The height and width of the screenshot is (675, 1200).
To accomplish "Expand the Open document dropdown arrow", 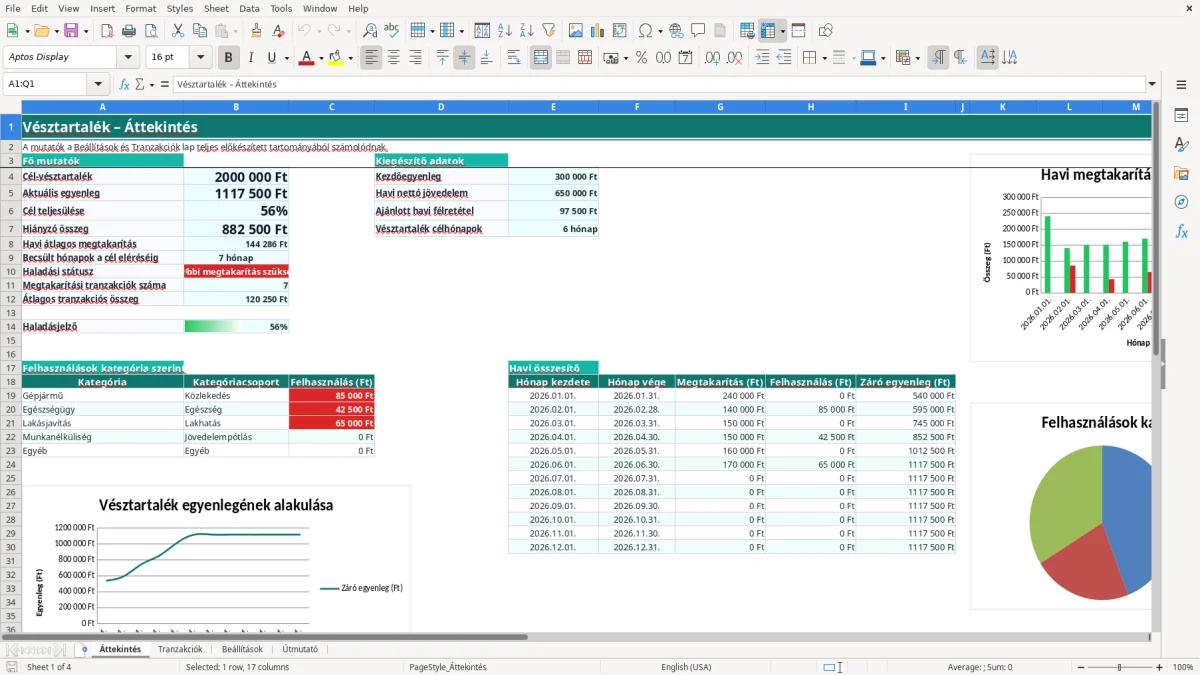I will 55,31.
